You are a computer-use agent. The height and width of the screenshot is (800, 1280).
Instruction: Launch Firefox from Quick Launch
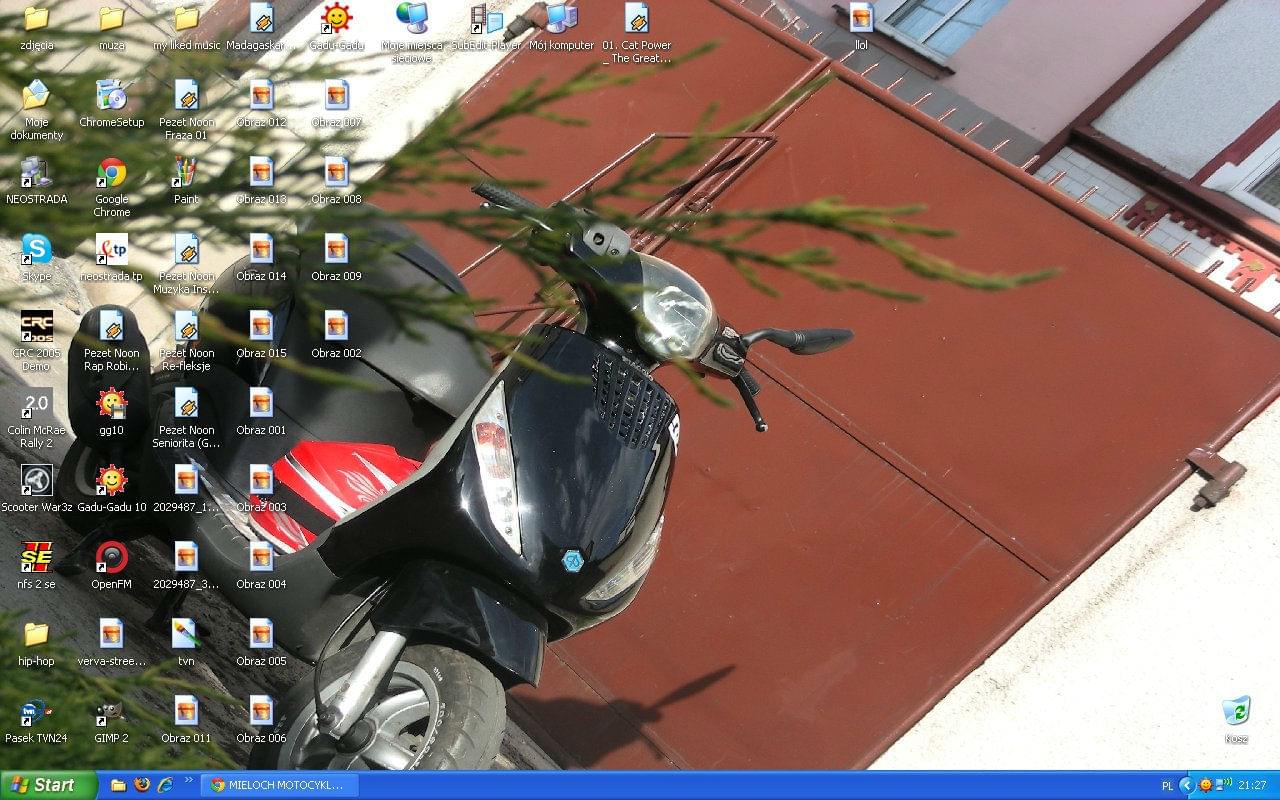click(x=142, y=785)
